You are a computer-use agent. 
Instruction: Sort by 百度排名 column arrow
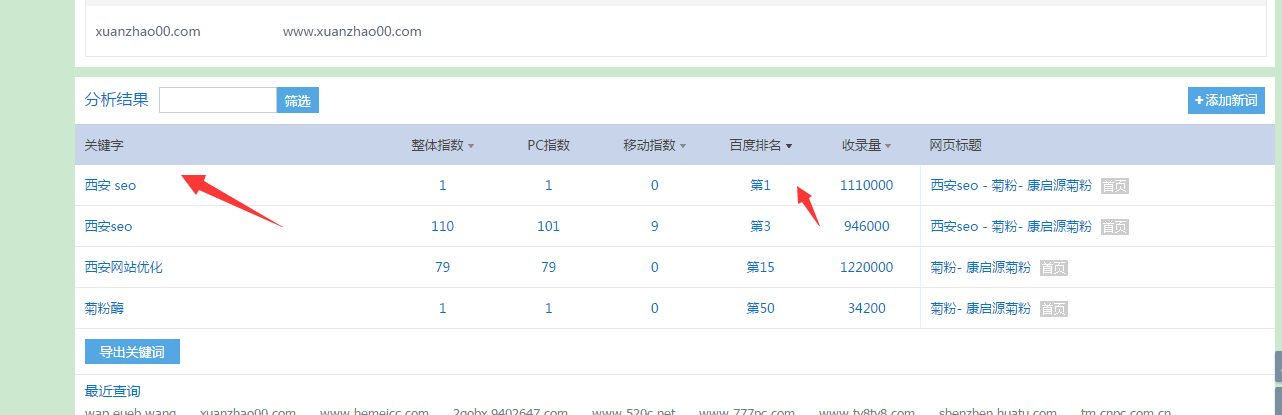789,146
